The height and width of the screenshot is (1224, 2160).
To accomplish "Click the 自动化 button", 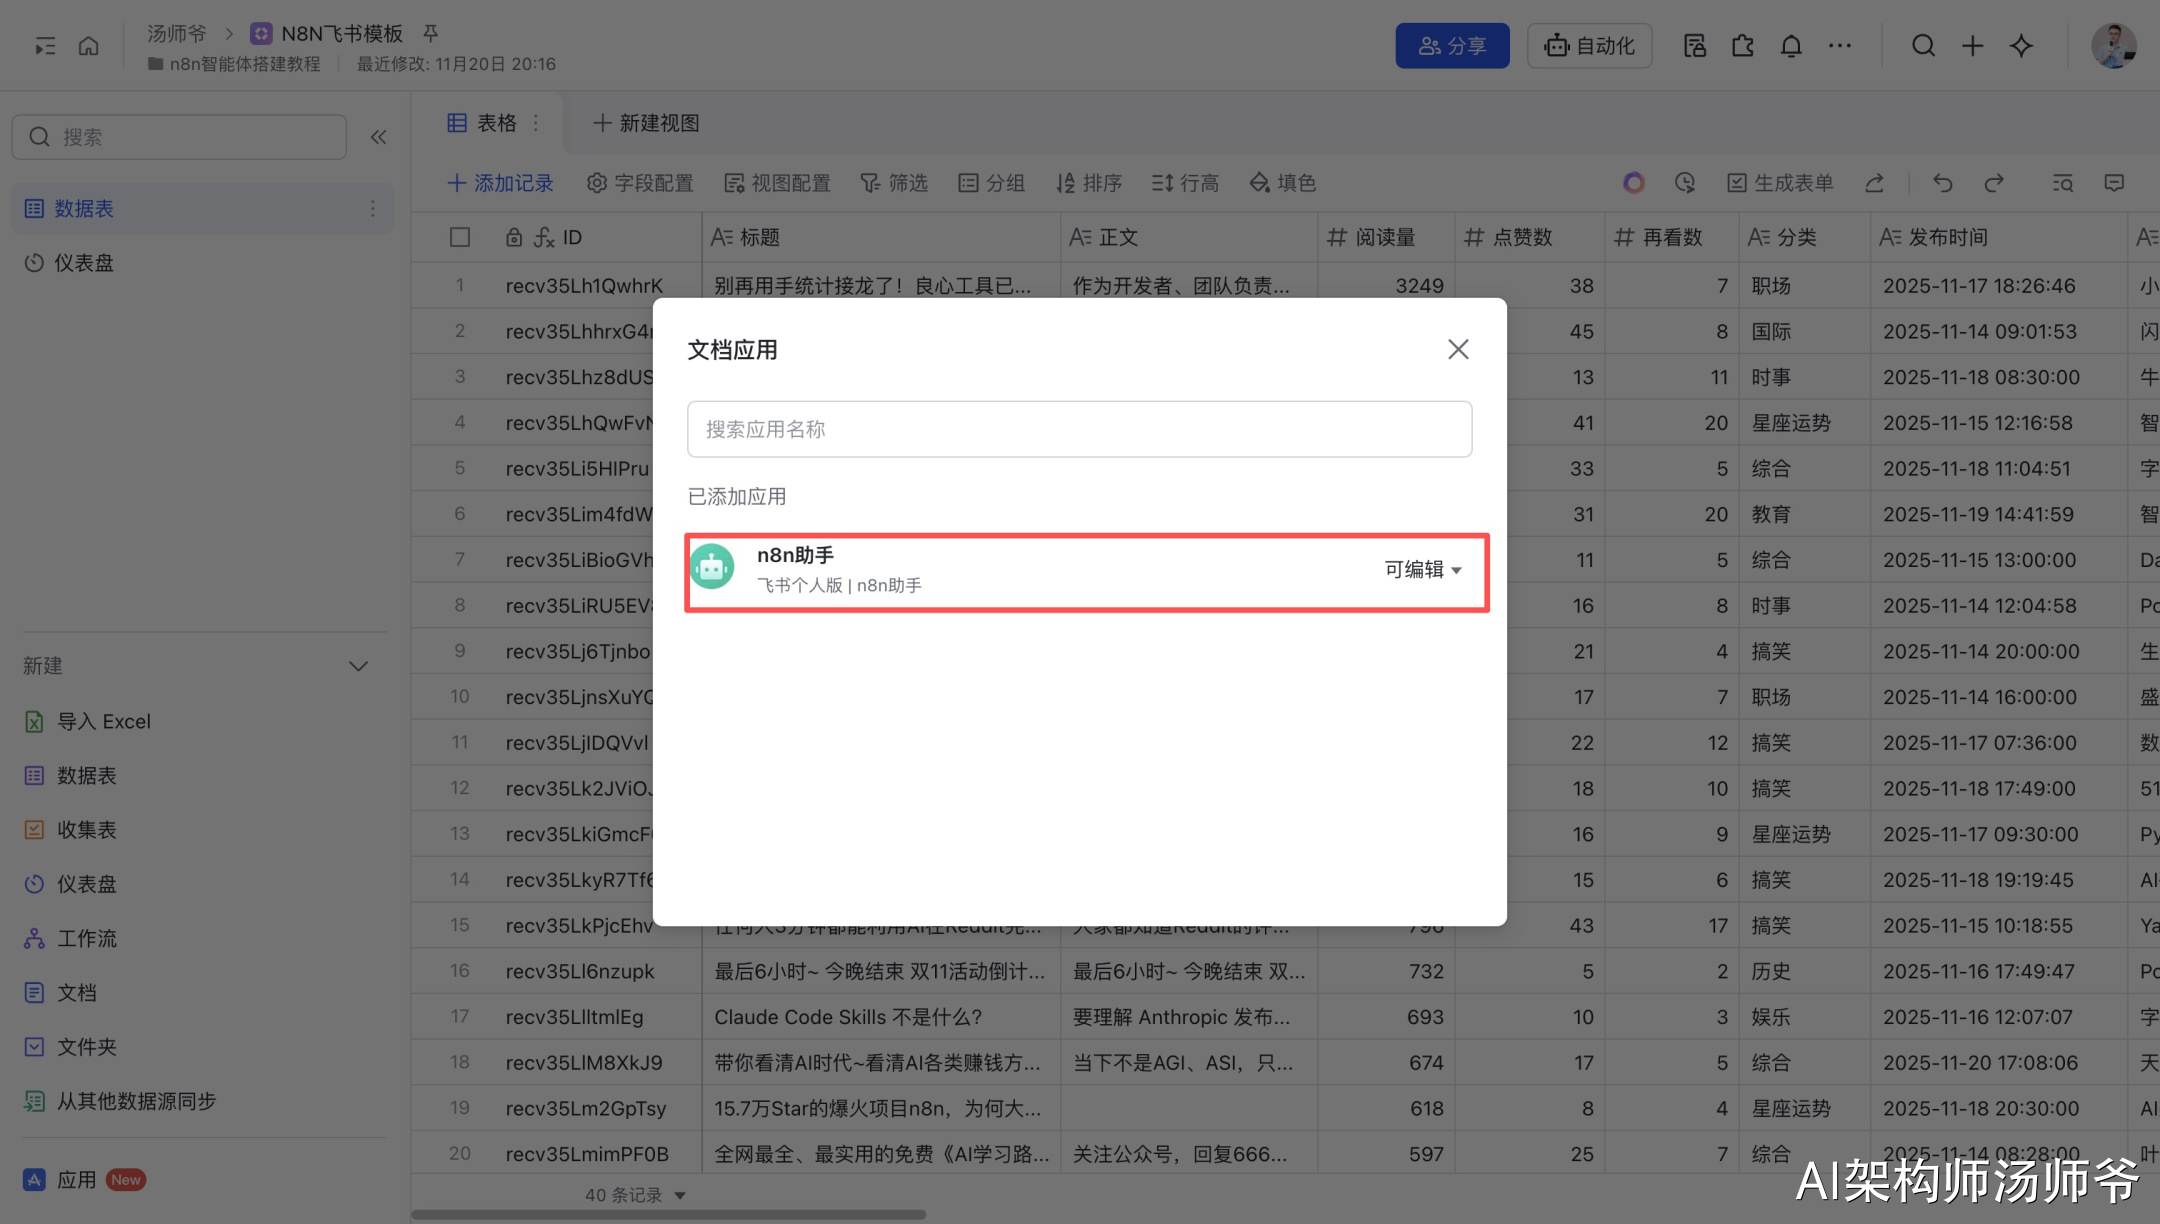I will tap(1589, 46).
